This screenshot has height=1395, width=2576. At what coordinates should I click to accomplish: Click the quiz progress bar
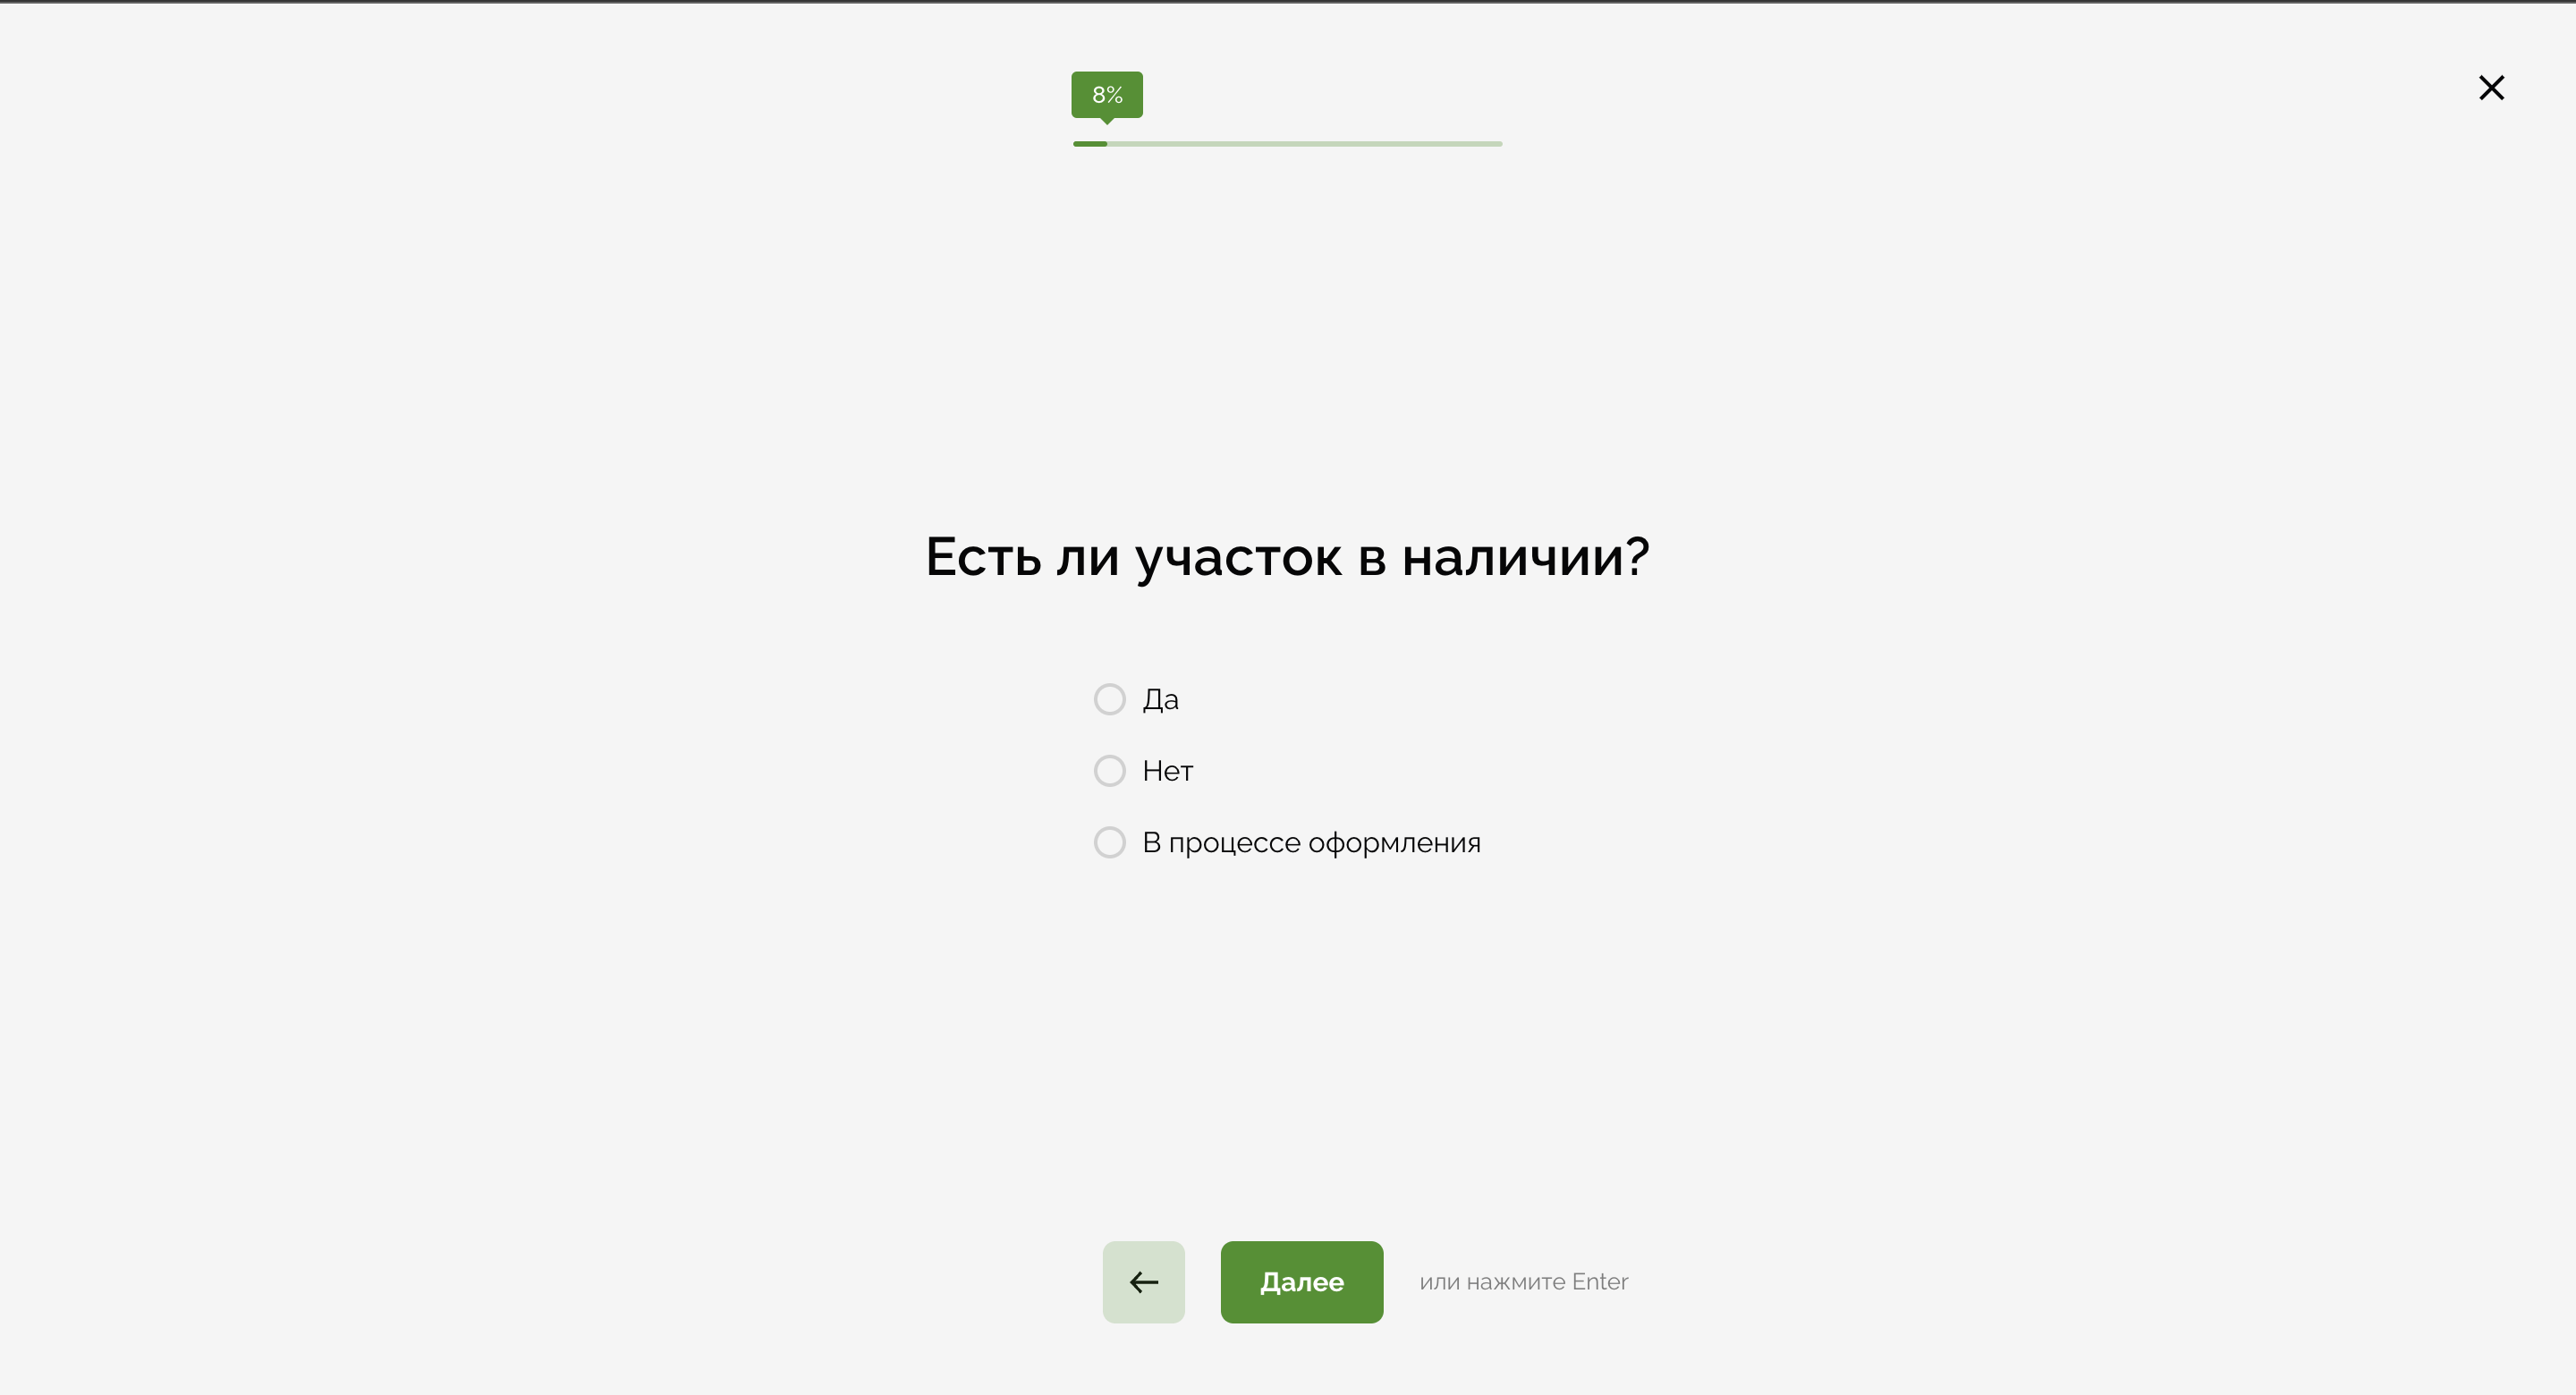click(x=1287, y=144)
